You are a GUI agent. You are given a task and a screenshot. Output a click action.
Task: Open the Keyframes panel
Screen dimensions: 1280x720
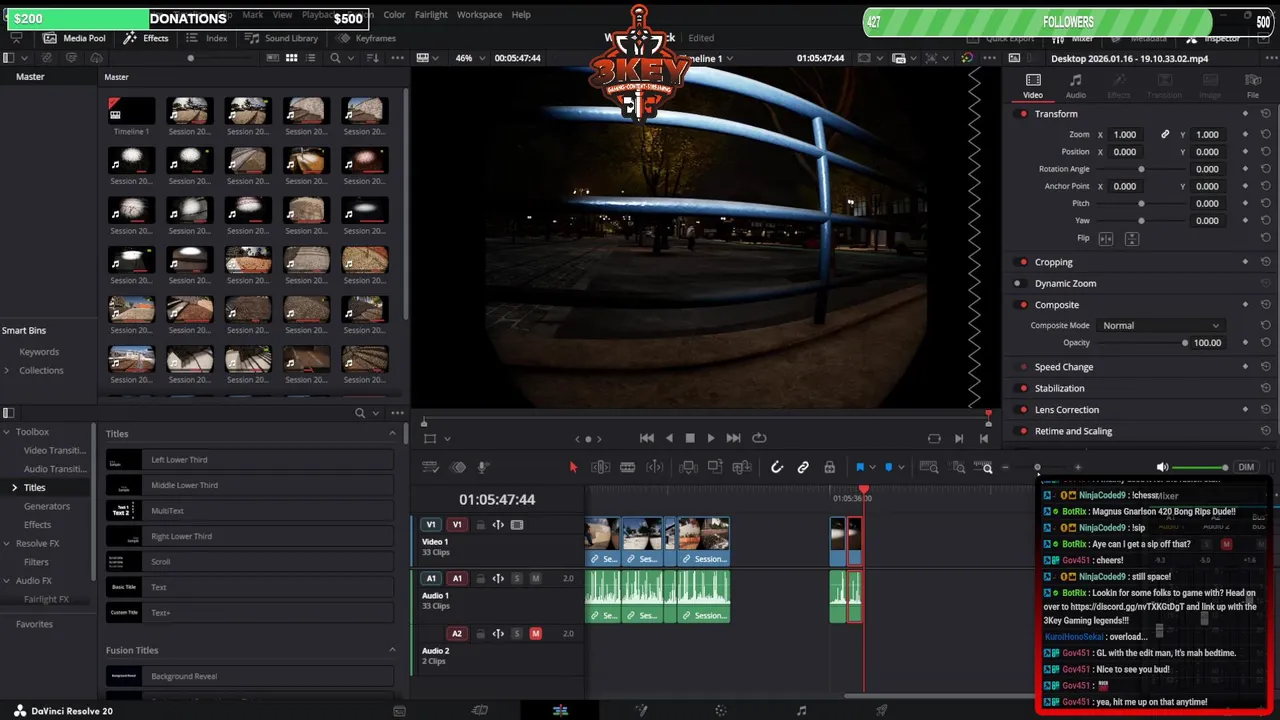[366, 38]
